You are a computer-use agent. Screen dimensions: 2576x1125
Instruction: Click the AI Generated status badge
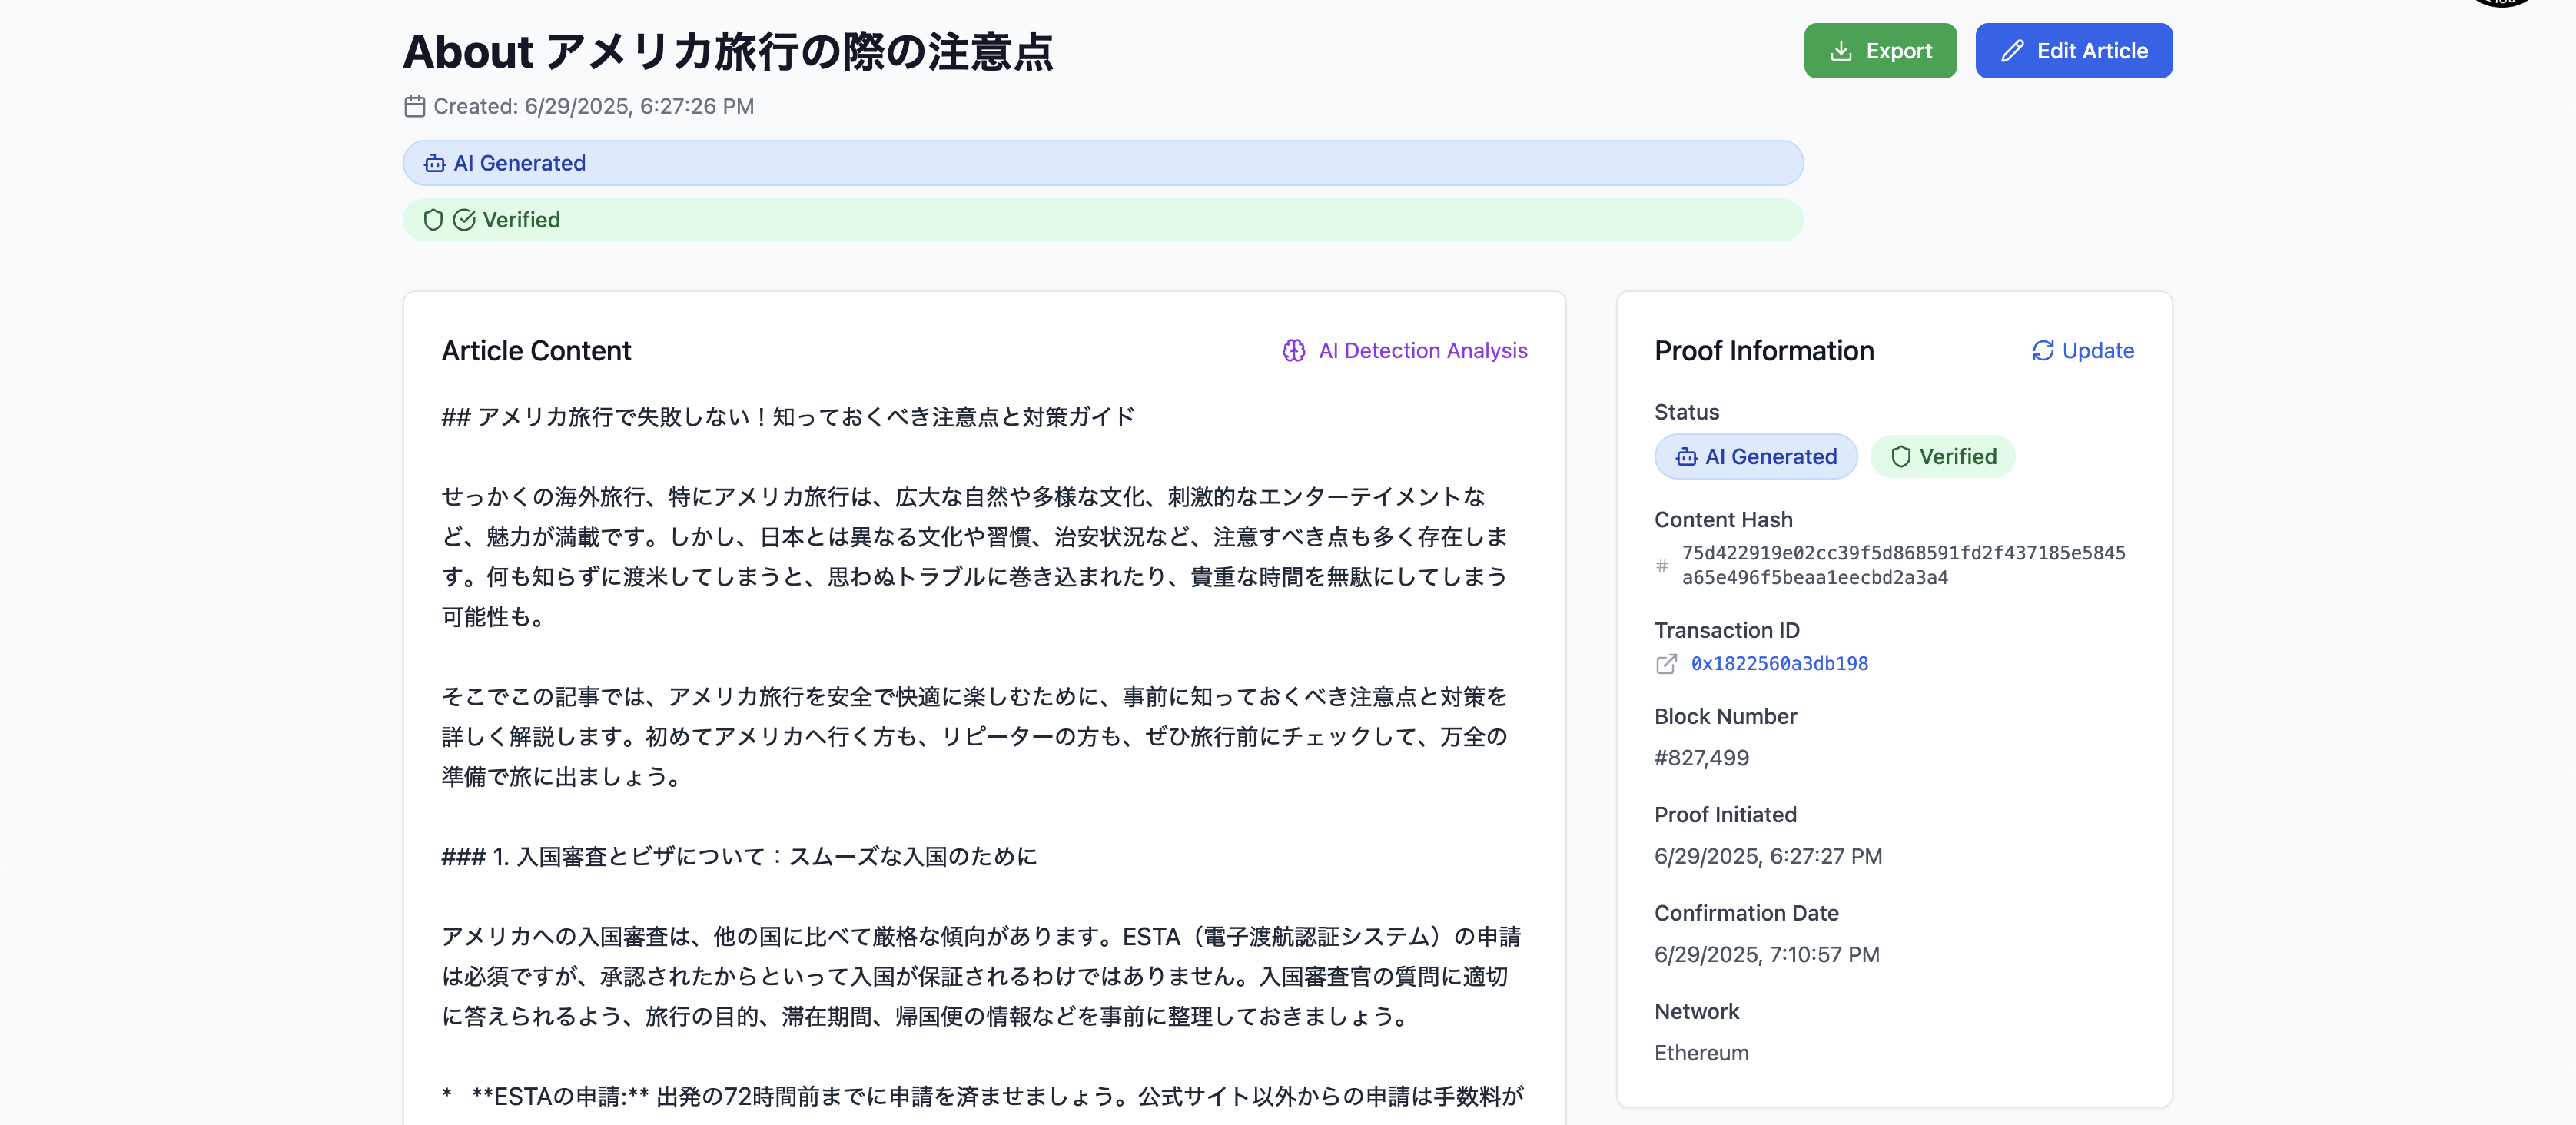coord(1756,457)
